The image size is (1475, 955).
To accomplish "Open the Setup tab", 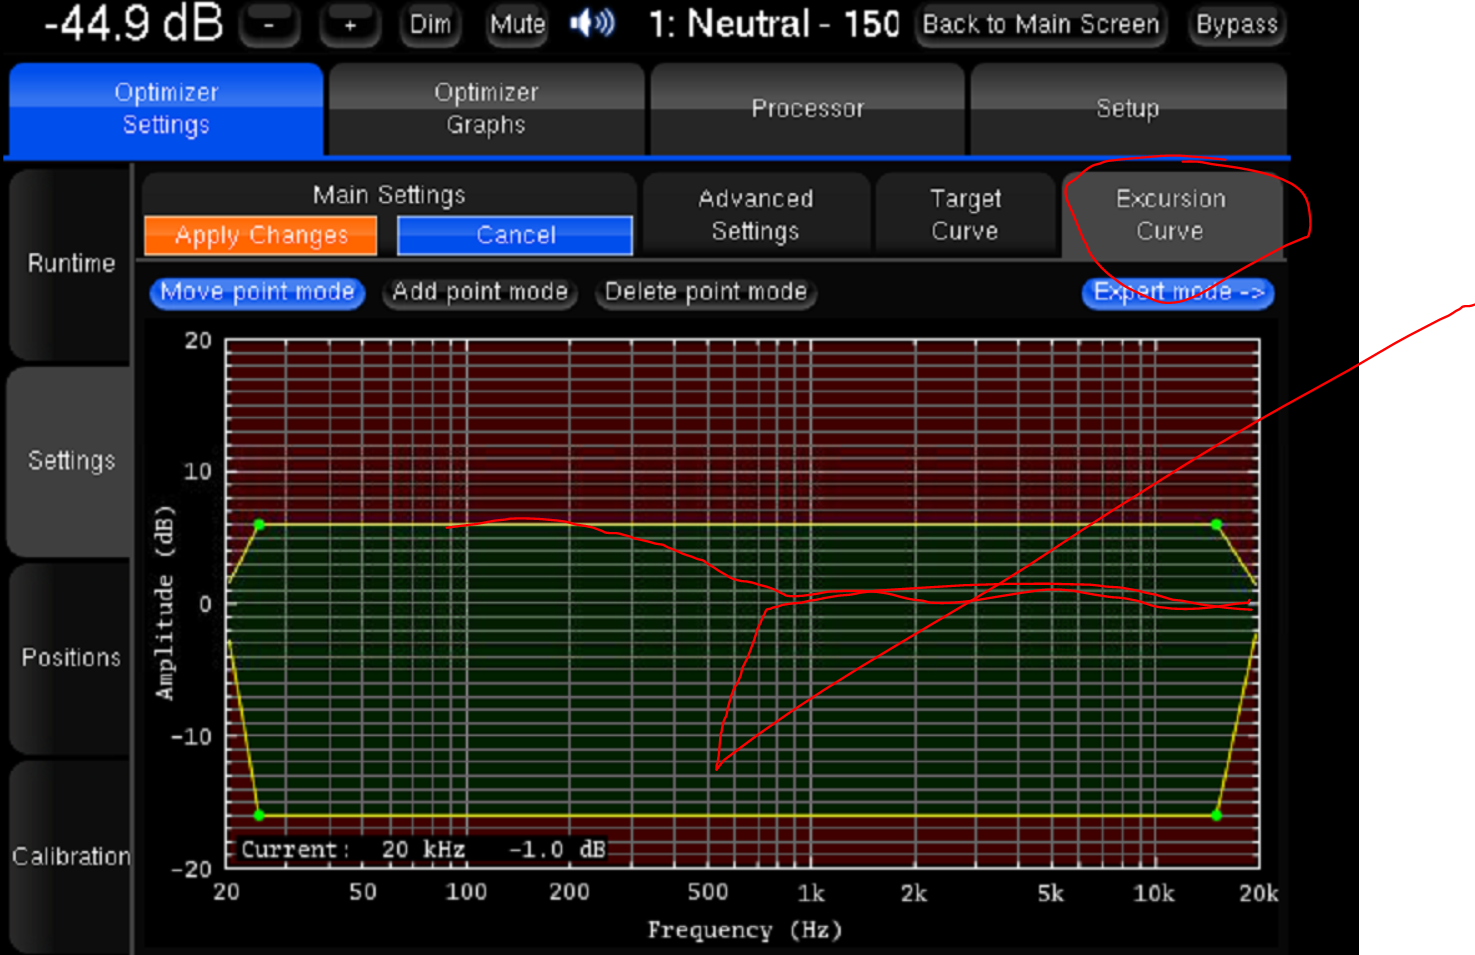I will (1128, 109).
